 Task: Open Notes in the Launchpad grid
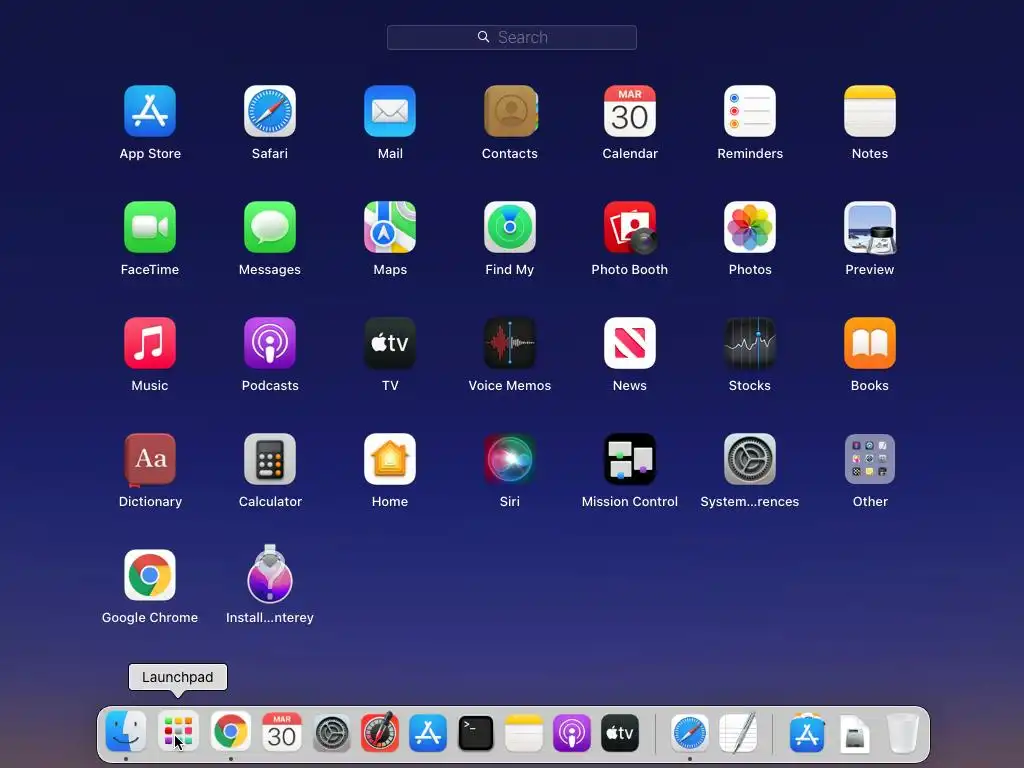point(870,111)
